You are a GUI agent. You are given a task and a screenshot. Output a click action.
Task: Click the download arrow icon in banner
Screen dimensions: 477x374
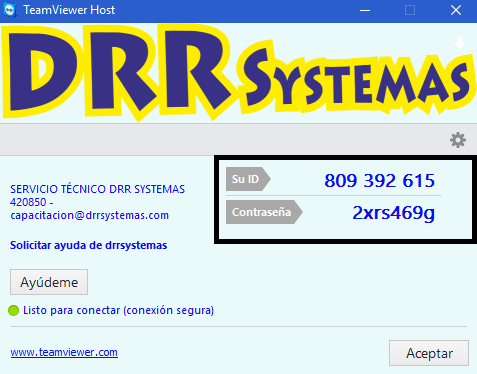point(460,44)
